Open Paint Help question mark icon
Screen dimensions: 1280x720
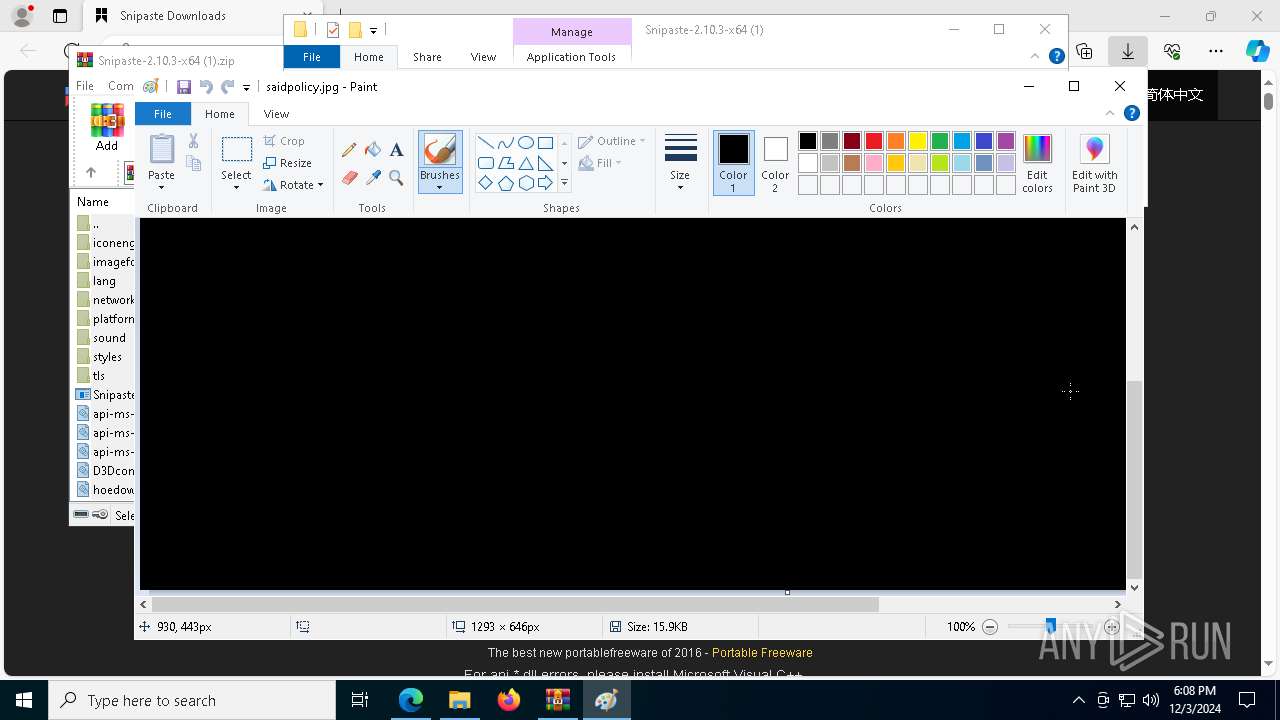click(x=1132, y=113)
